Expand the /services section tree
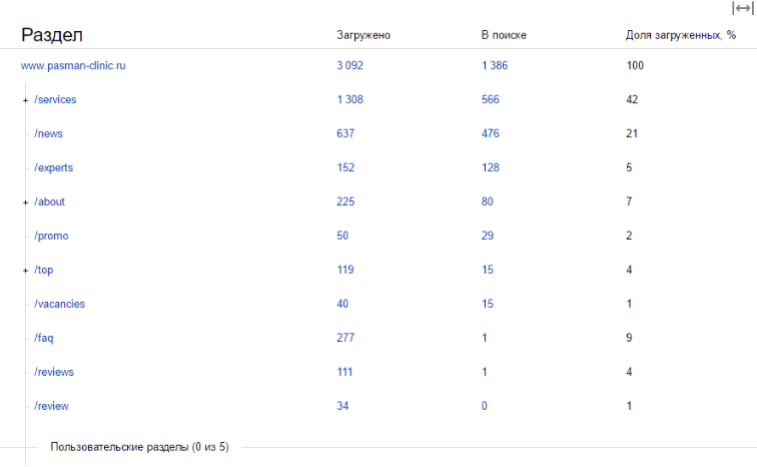 26,100
